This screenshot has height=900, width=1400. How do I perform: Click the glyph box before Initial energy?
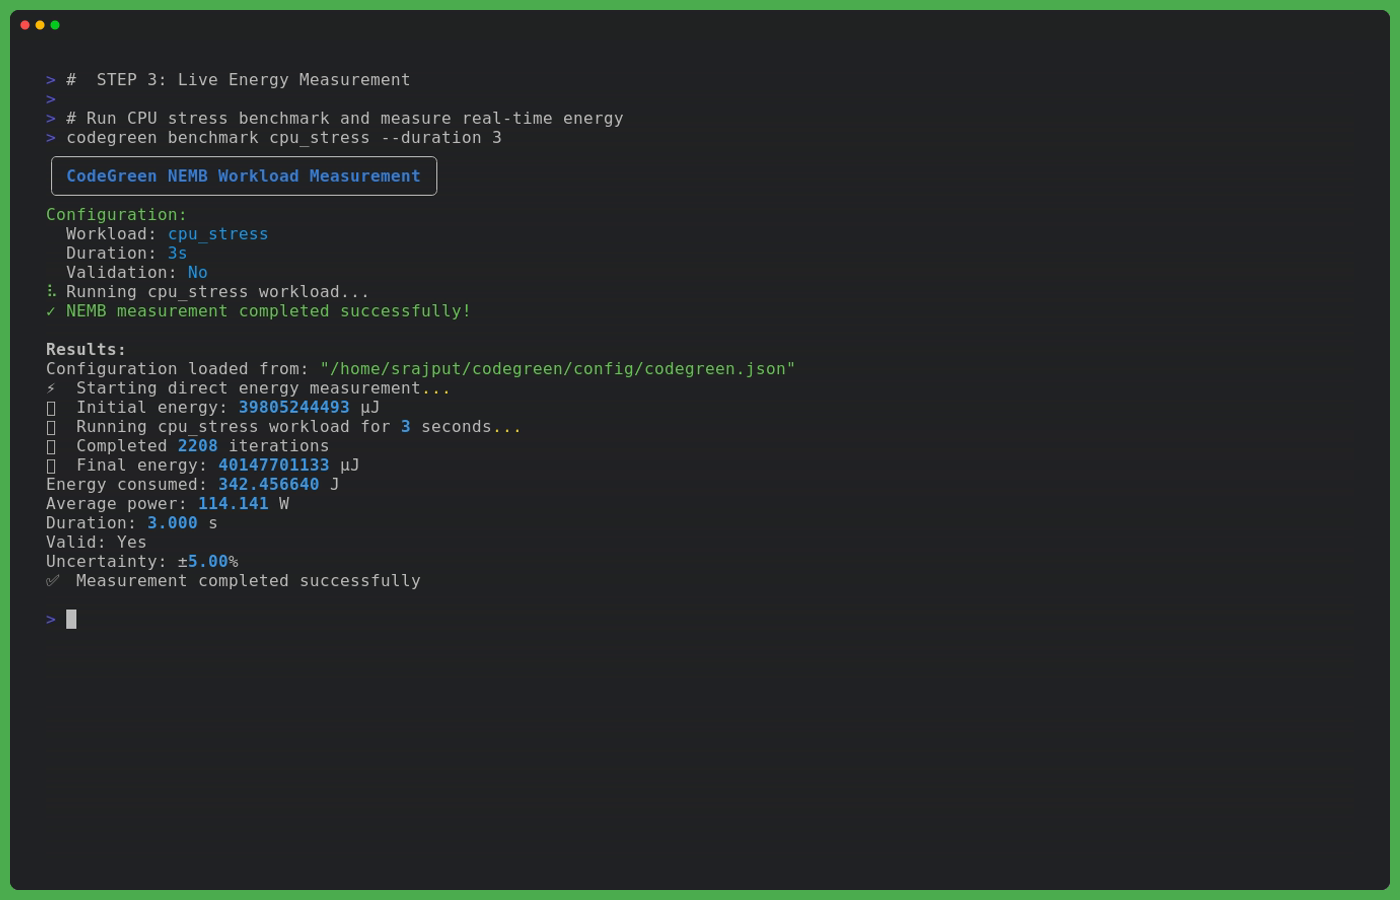51,408
